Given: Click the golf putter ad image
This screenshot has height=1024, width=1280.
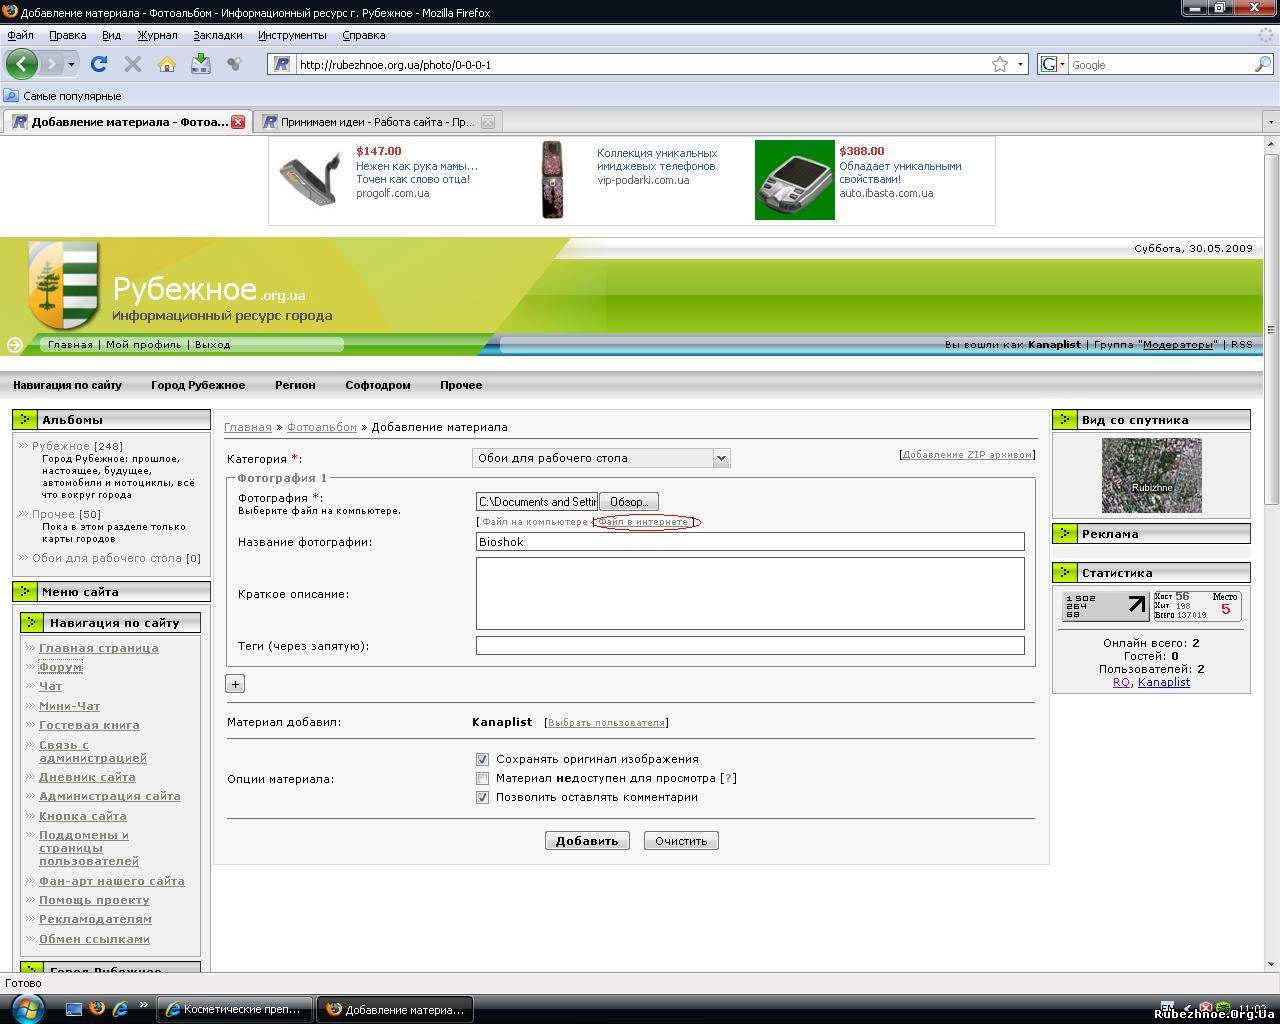Looking at the screenshot, I should click(311, 179).
